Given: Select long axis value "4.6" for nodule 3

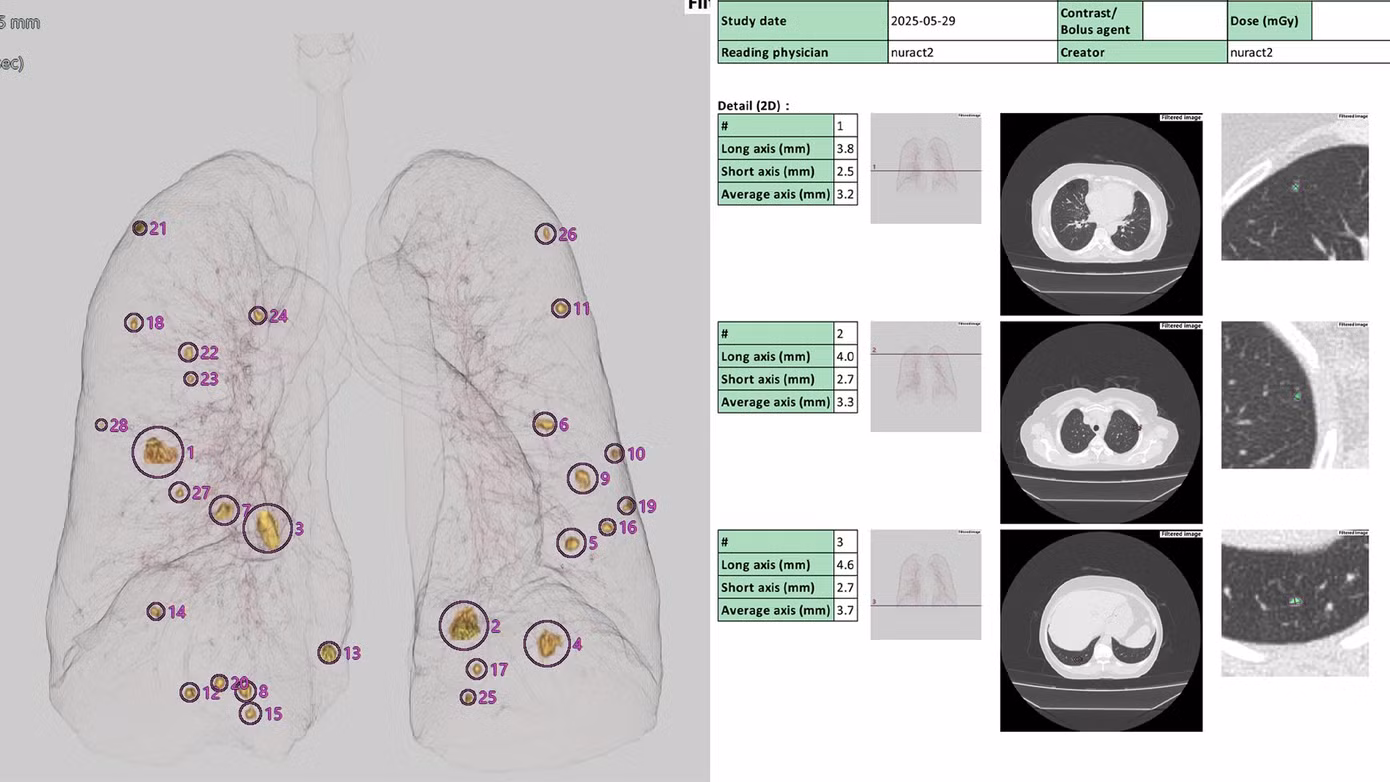Looking at the screenshot, I should [x=845, y=565].
